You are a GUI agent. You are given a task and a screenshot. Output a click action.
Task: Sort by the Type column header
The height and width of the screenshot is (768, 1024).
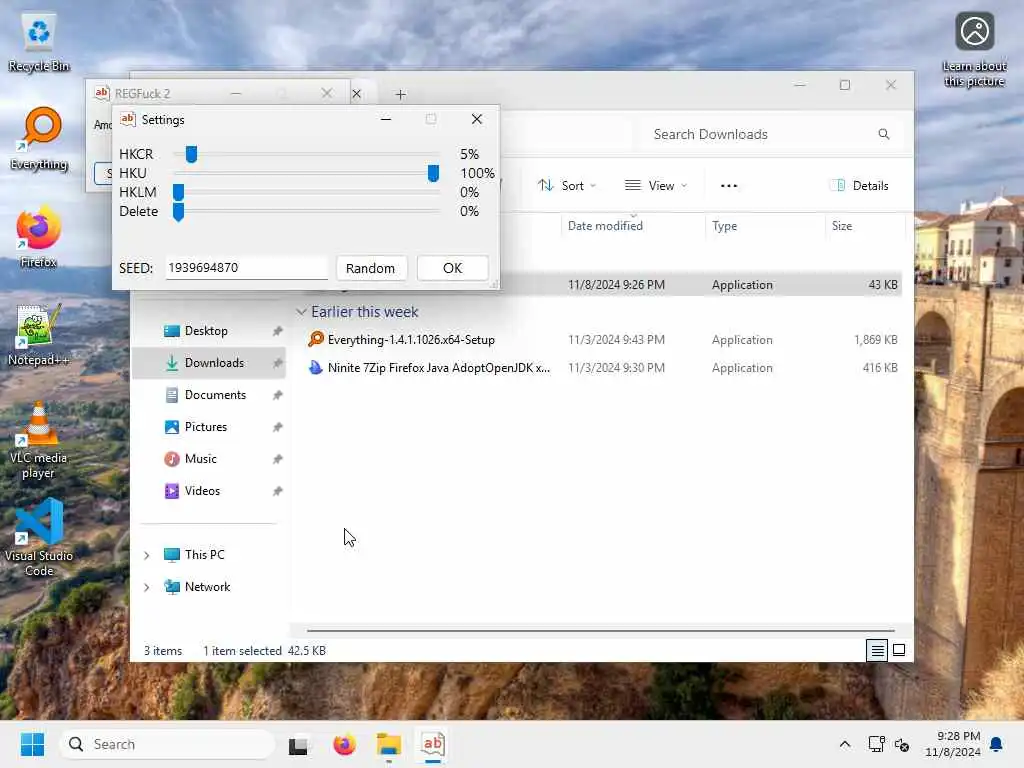(x=724, y=226)
